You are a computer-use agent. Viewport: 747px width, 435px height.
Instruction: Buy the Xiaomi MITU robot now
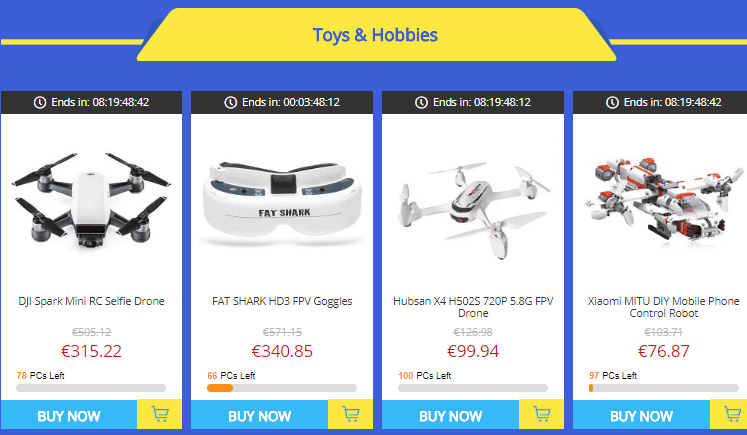642,415
